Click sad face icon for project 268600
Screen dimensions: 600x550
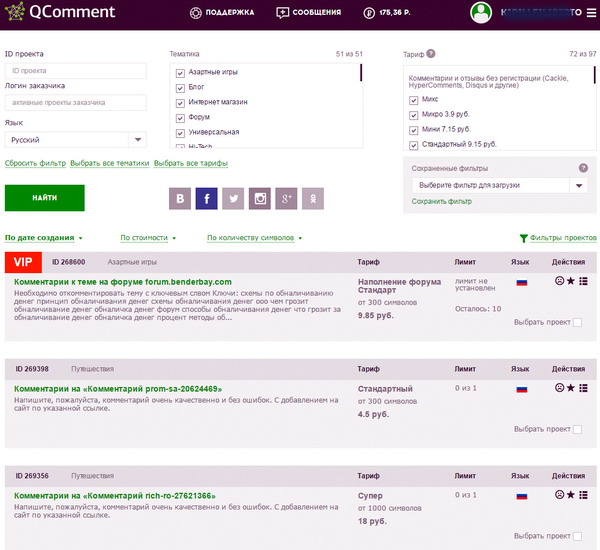(x=559, y=281)
